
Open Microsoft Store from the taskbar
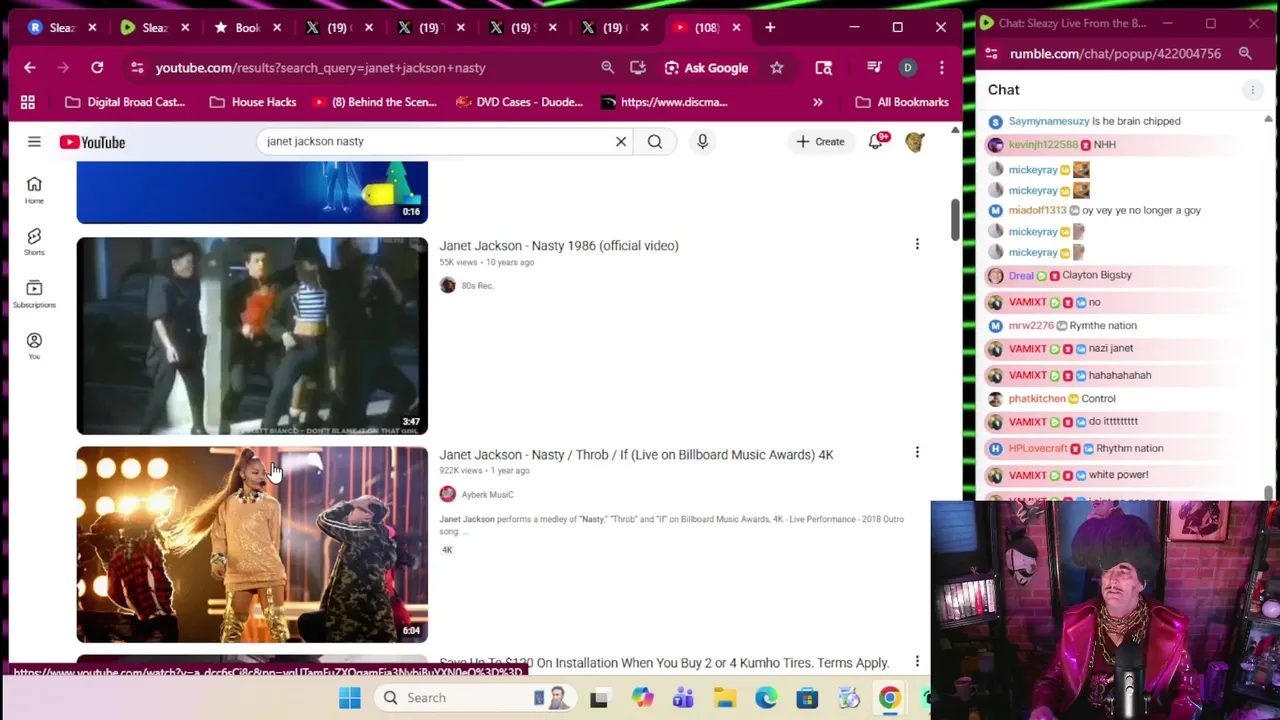[807, 697]
